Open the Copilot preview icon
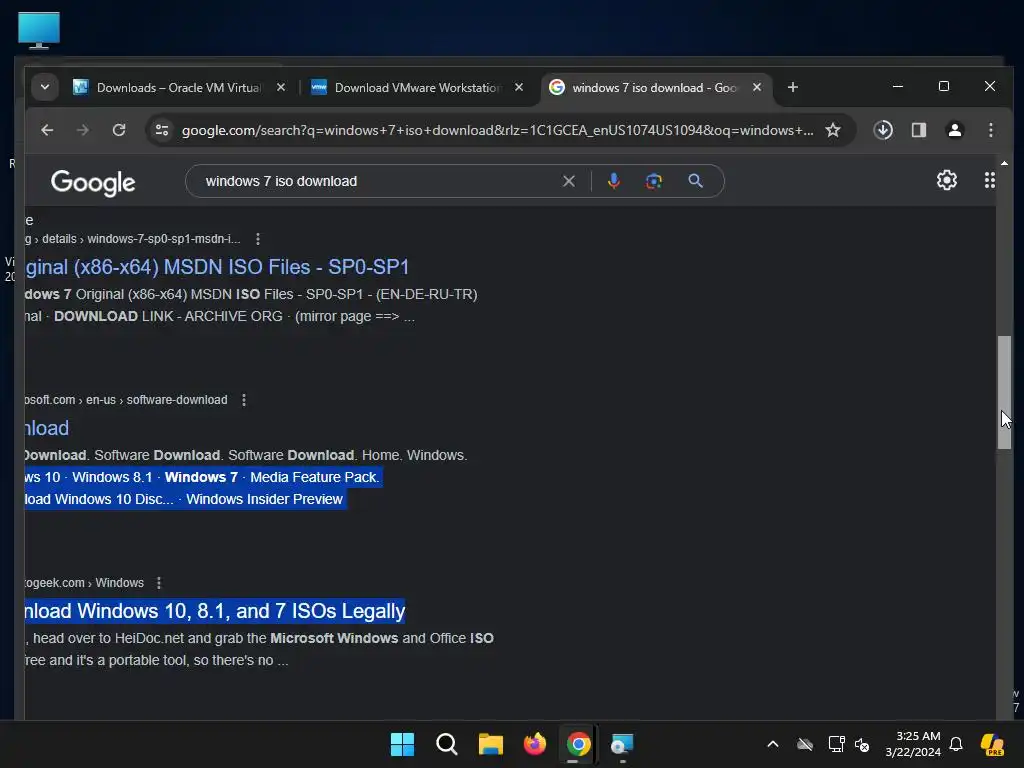The height and width of the screenshot is (768, 1024). tap(993, 744)
